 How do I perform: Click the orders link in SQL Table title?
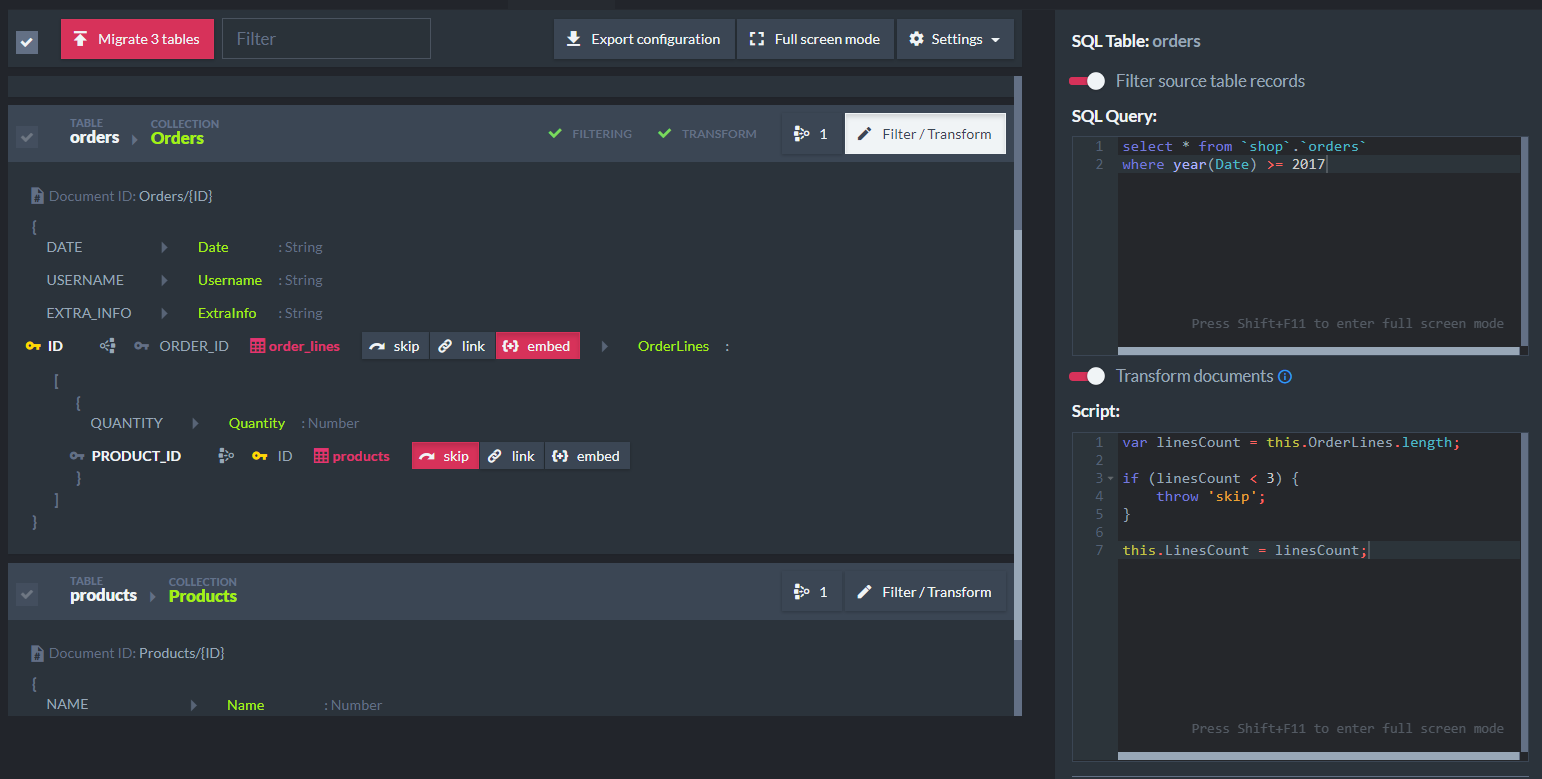click(1176, 41)
